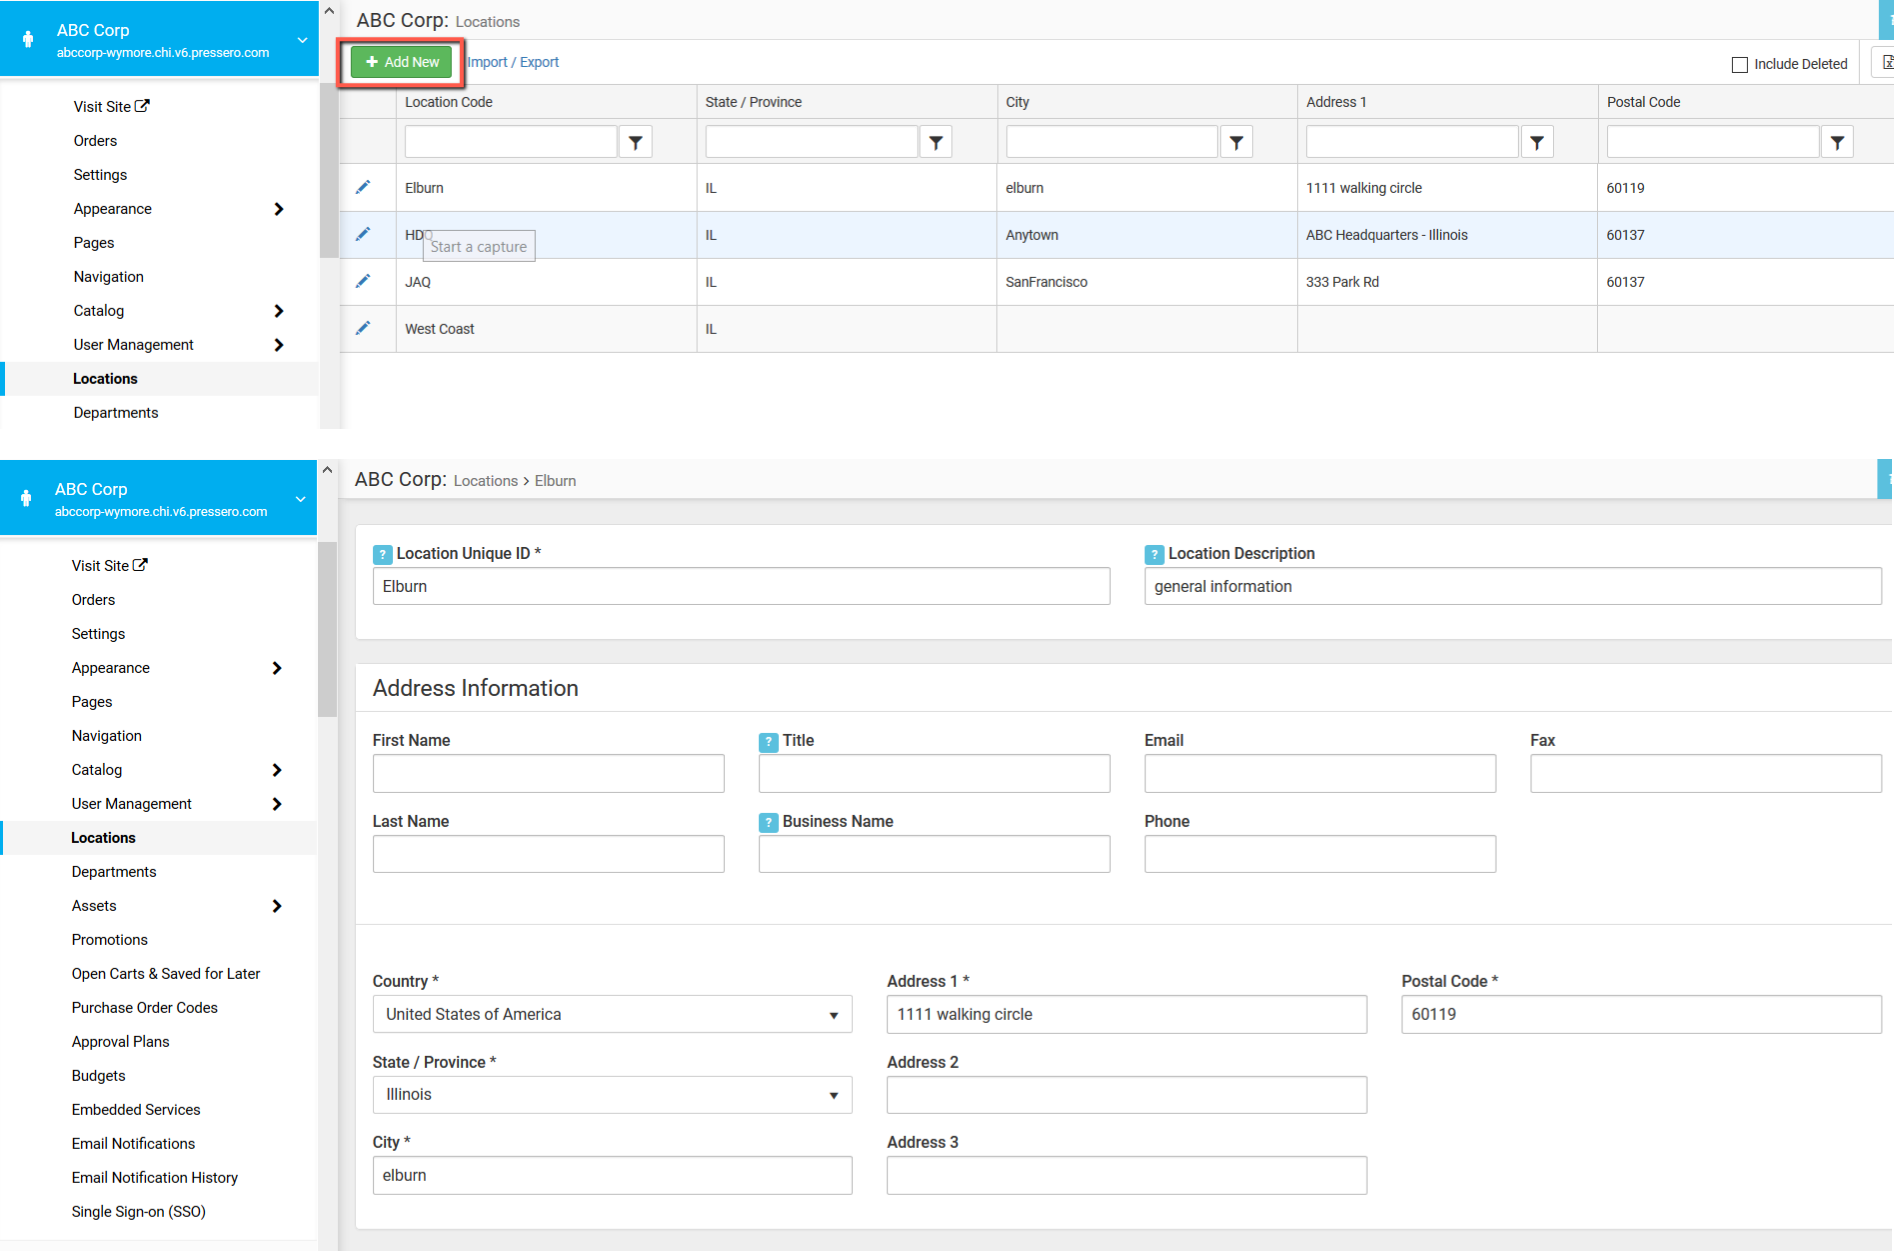This screenshot has height=1252, width=1894.
Task: Focus the Location Code filter text box
Action: point(511,142)
